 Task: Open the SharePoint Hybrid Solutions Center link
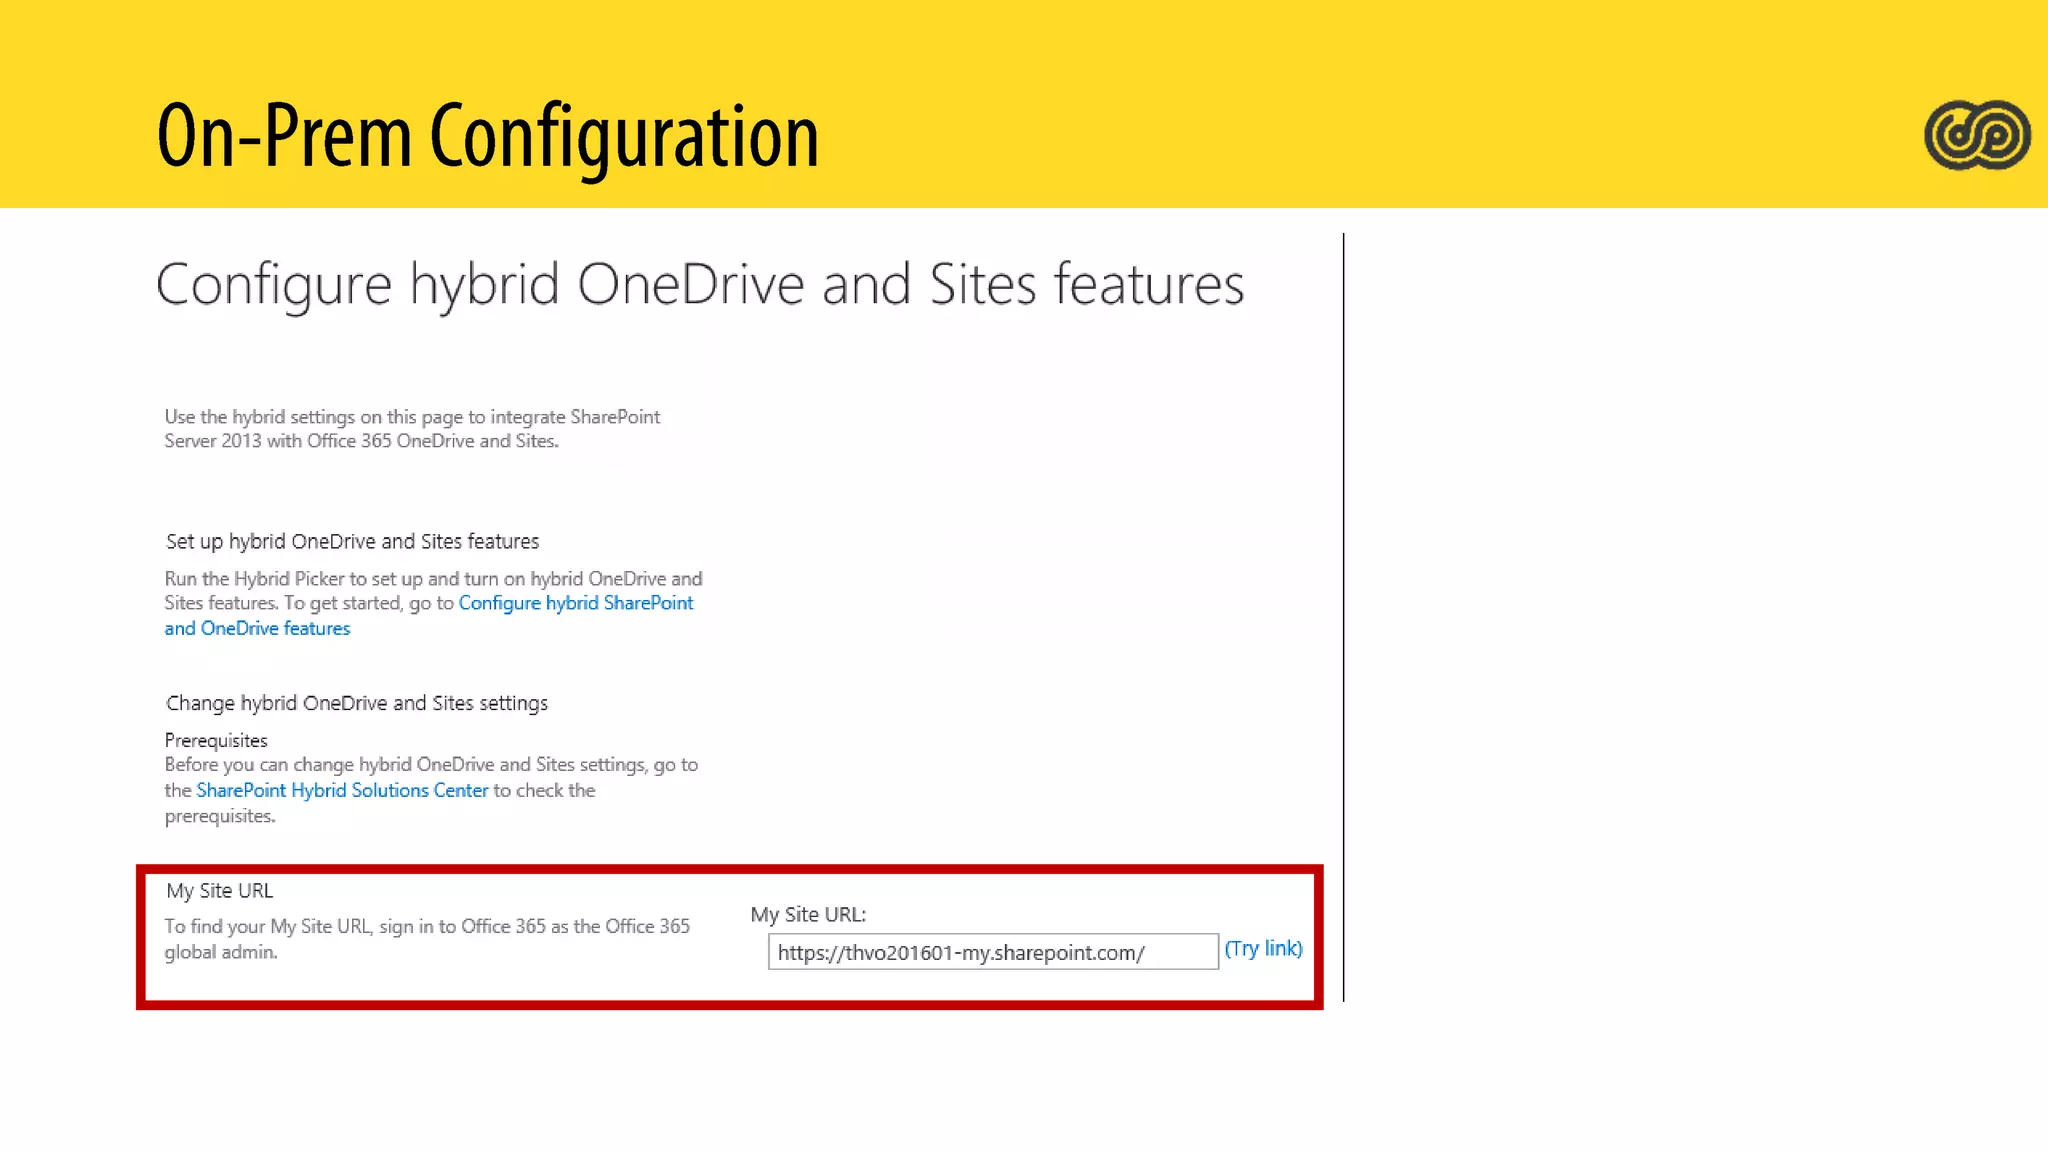click(342, 790)
